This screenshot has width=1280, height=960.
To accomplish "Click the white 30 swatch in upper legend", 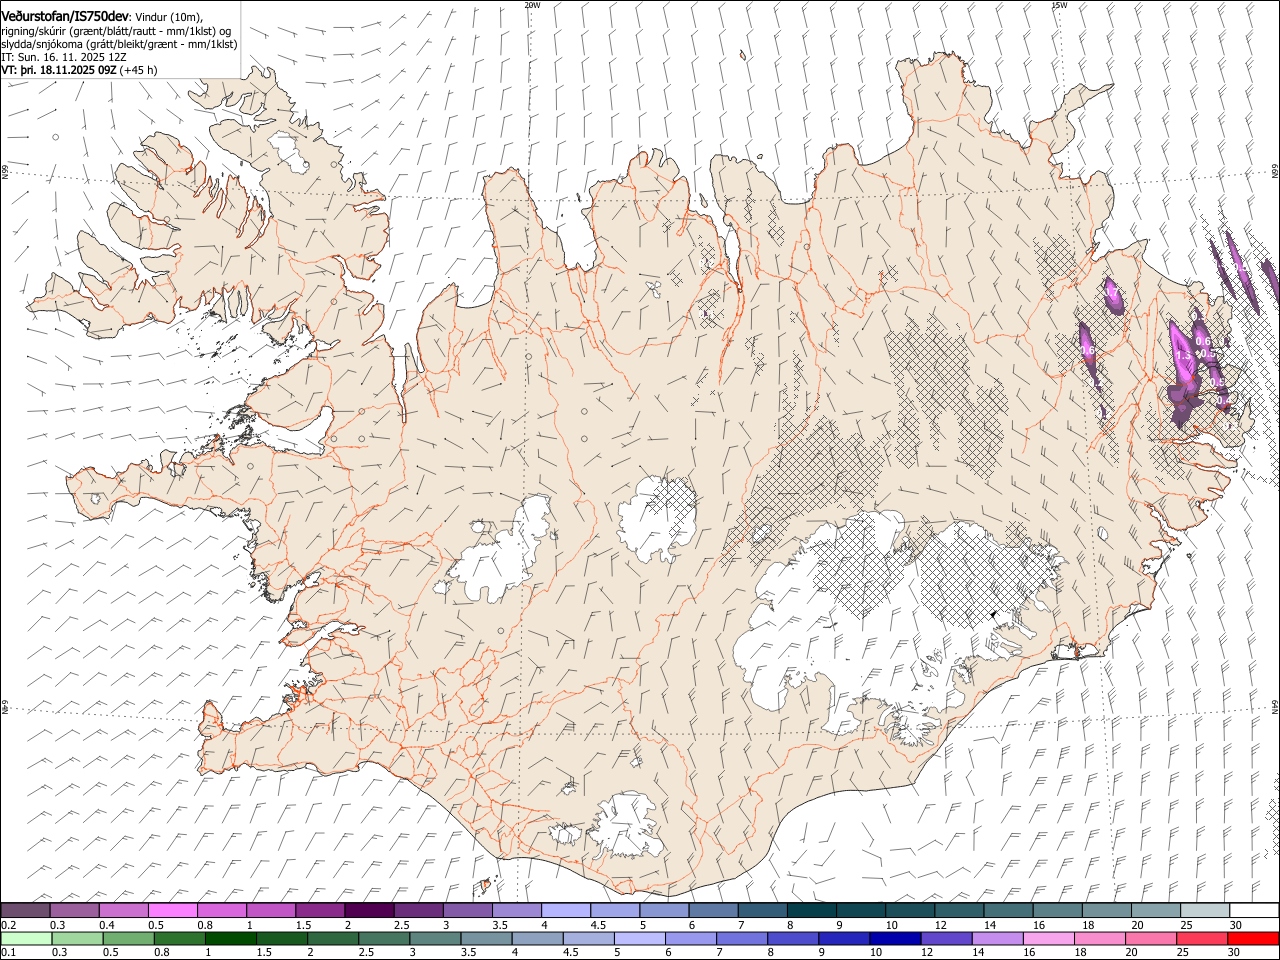I will pos(1254,911).
